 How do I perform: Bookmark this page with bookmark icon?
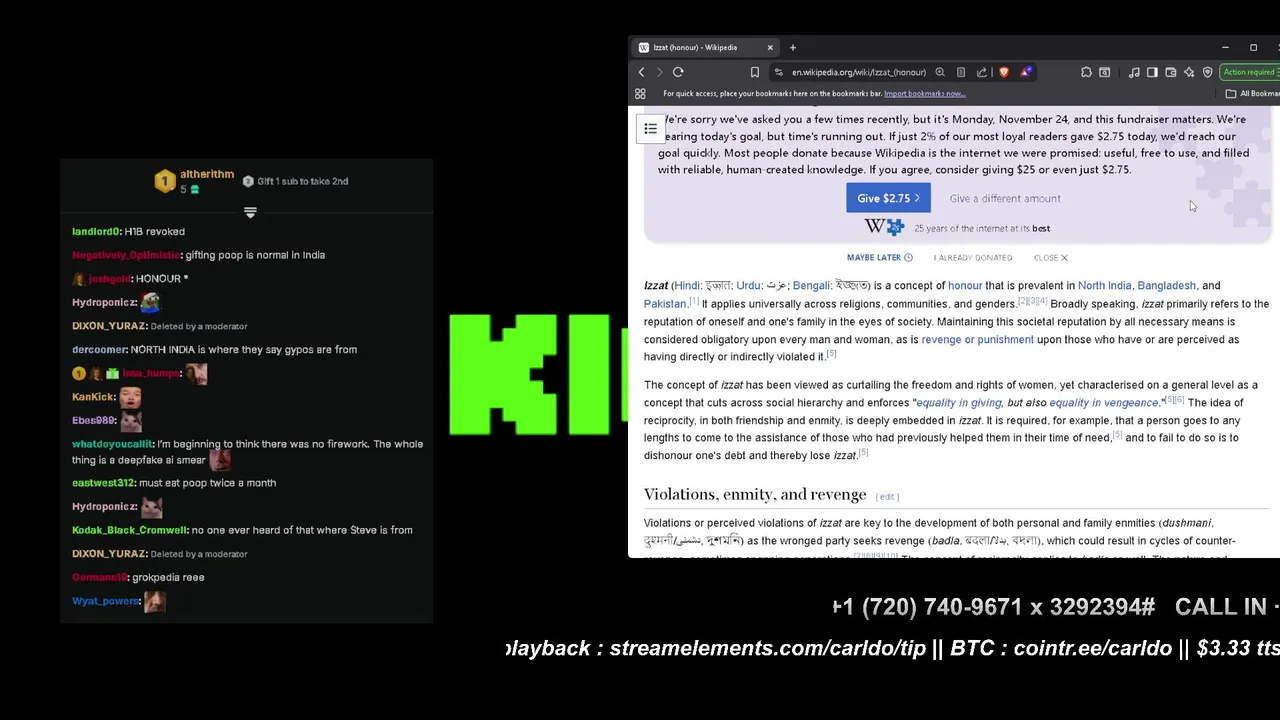pyautogui.click(x=755, y=72)
